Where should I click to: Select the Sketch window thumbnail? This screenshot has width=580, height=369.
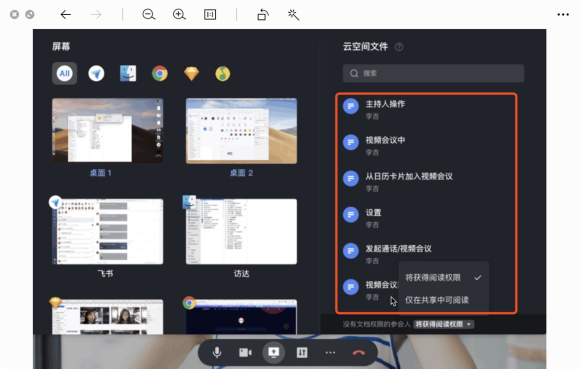[x=108, y=316]
